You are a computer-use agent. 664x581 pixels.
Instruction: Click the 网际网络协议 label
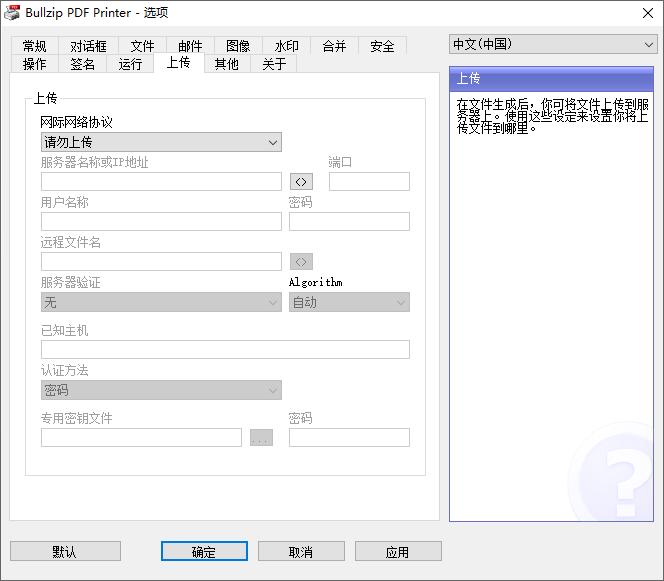(x=77, y=122)
